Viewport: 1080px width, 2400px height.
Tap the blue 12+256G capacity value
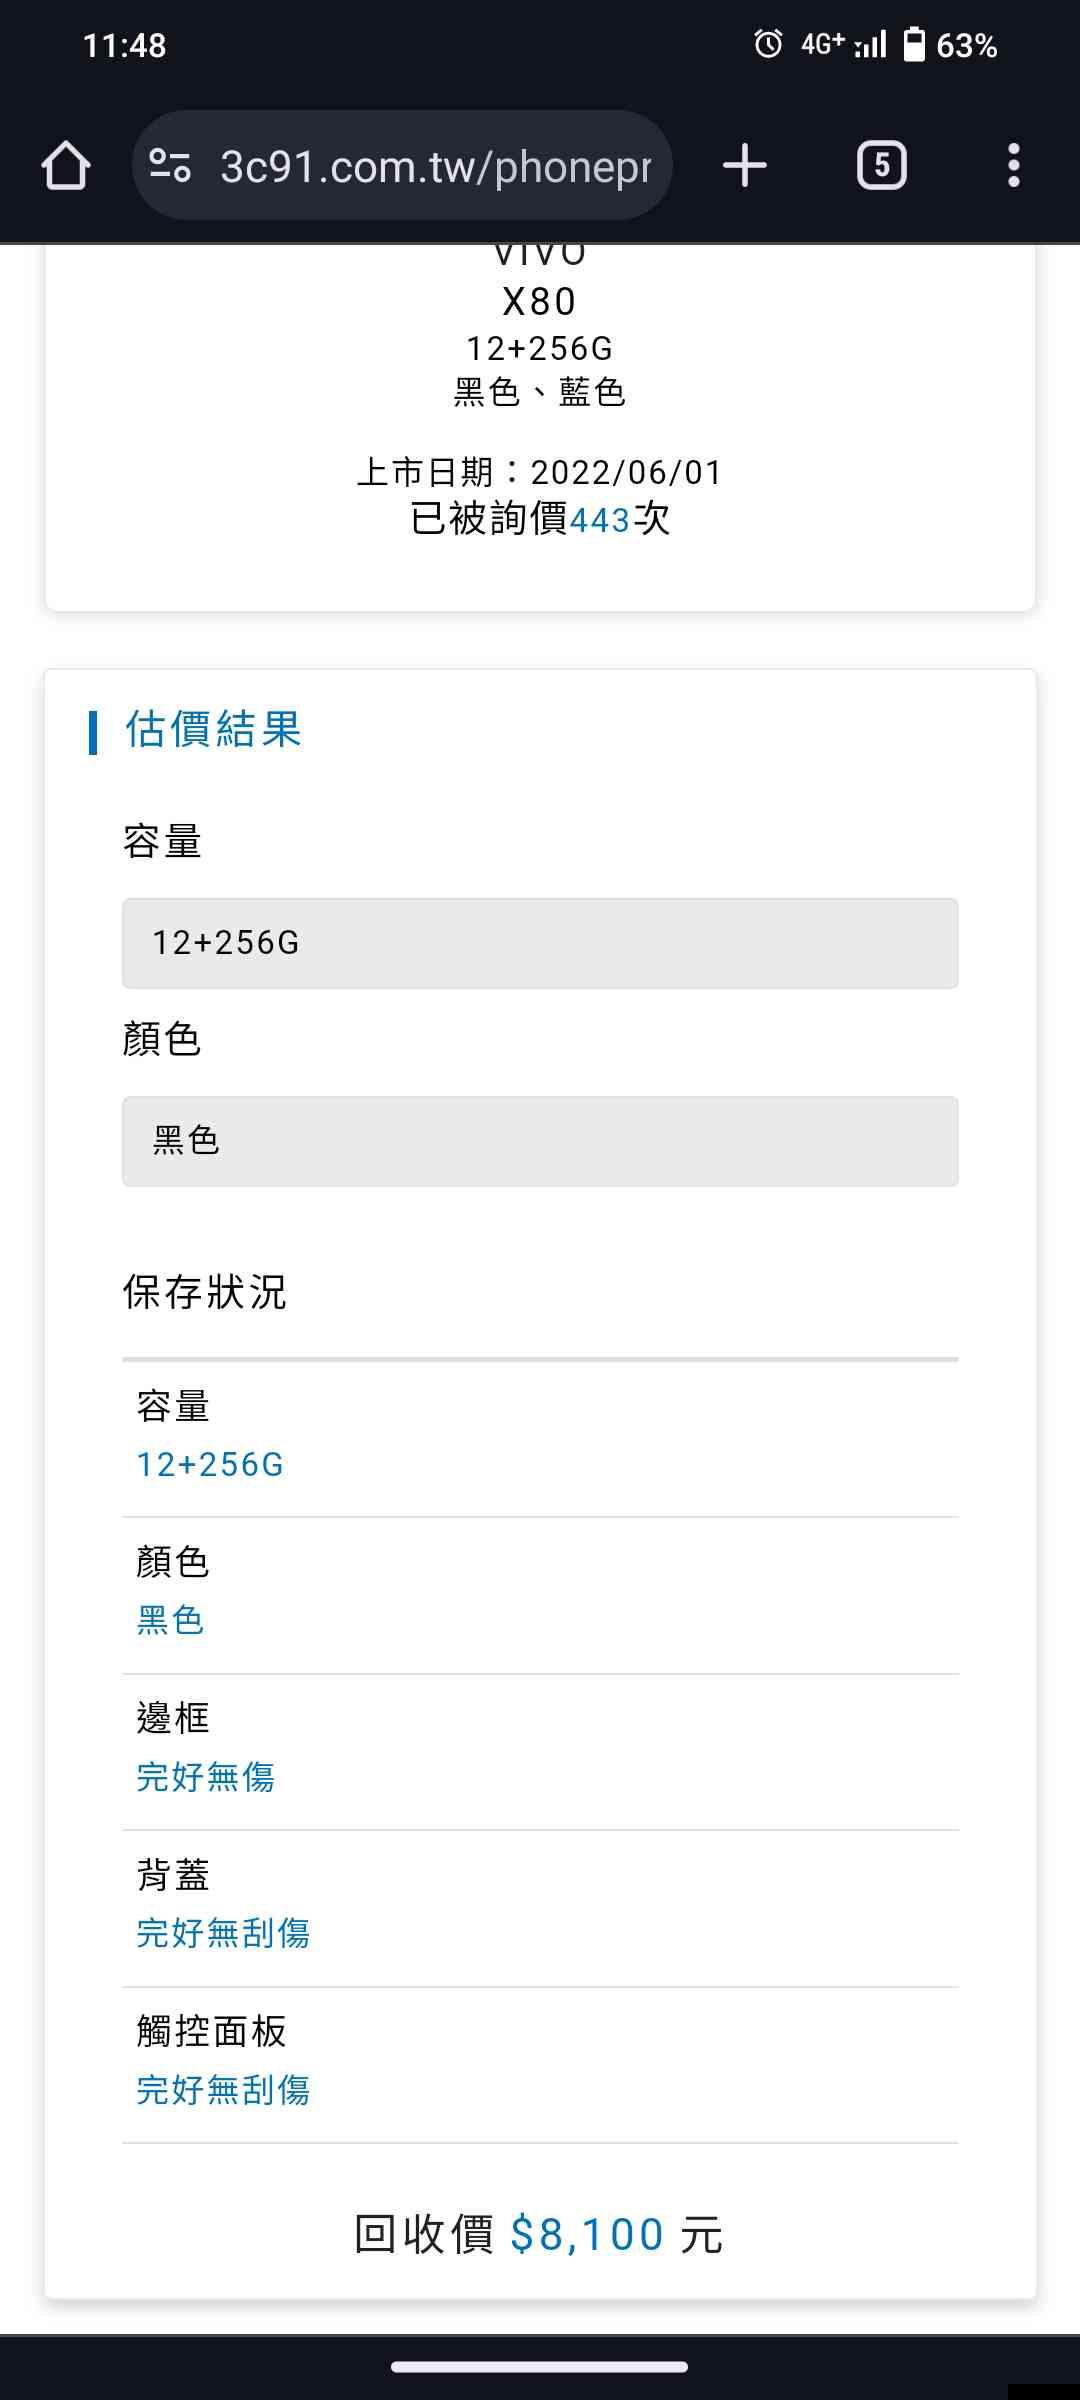[x=210, y=1465]
